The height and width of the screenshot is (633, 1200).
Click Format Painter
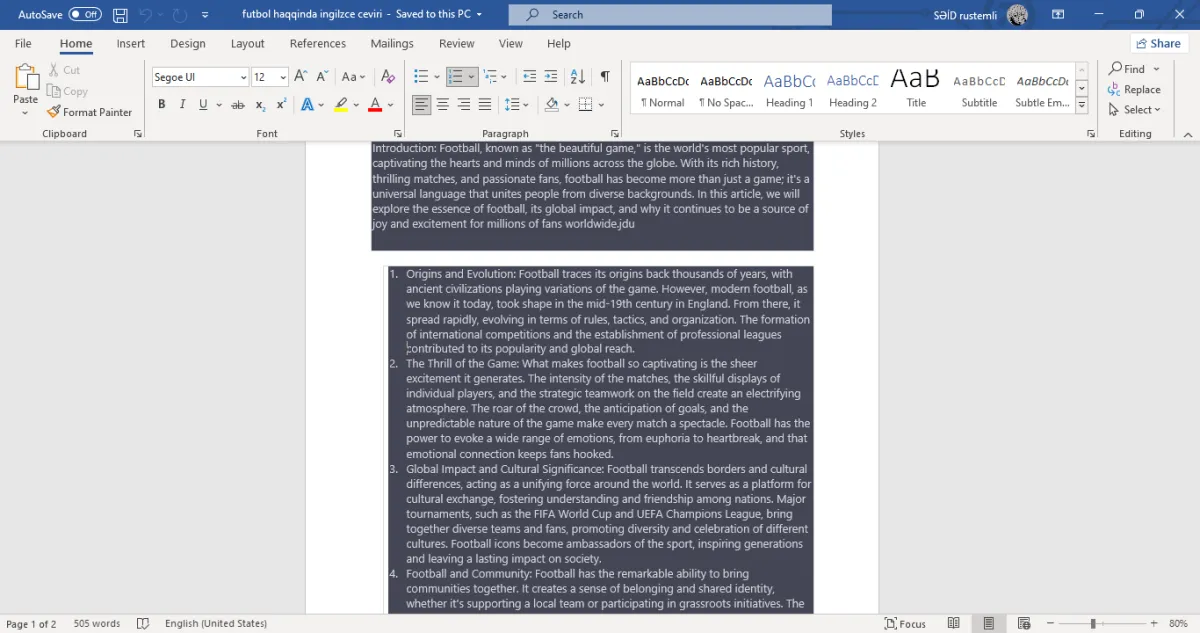(x=90, y=112)
